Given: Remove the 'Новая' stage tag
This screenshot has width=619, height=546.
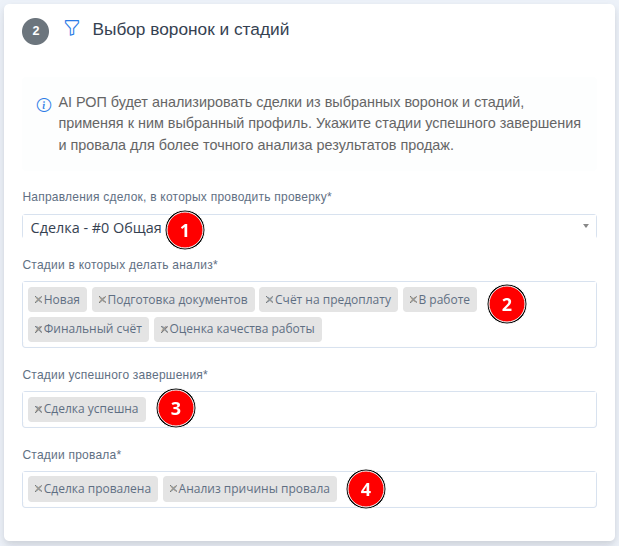Looking at the screenshot, I should [38, 299].
